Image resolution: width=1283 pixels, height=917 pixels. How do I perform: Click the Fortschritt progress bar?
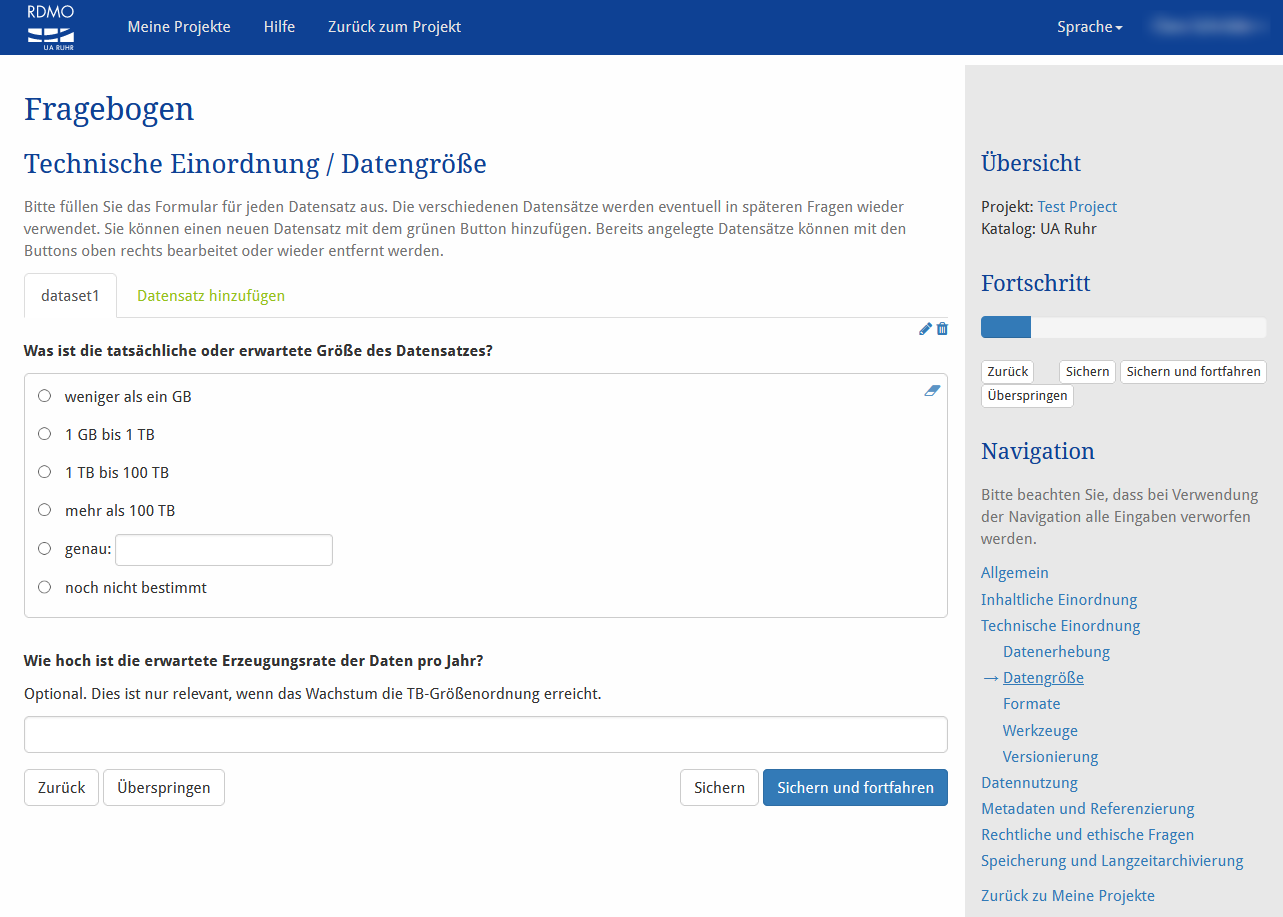coord(1123,327)
